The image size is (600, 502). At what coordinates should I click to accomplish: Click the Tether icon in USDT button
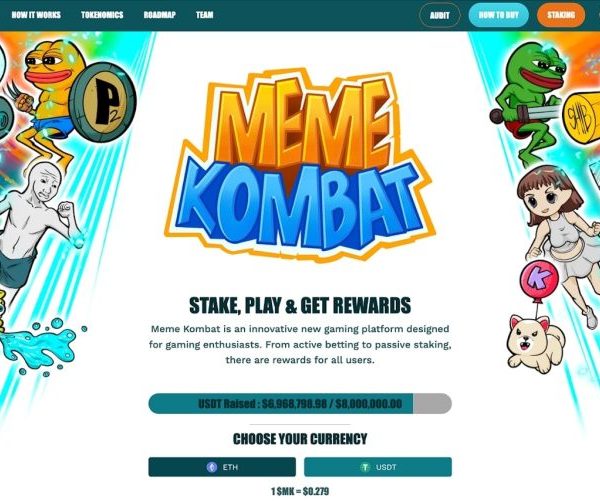coord(365,467)
